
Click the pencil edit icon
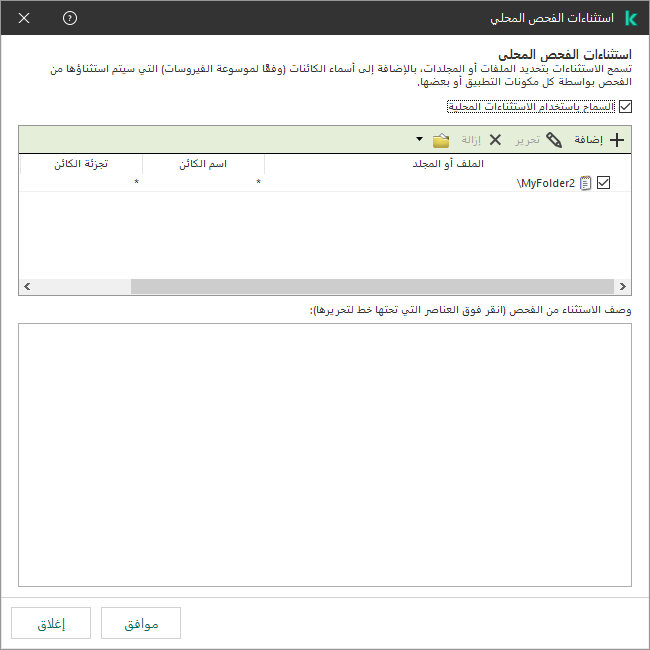554,140
